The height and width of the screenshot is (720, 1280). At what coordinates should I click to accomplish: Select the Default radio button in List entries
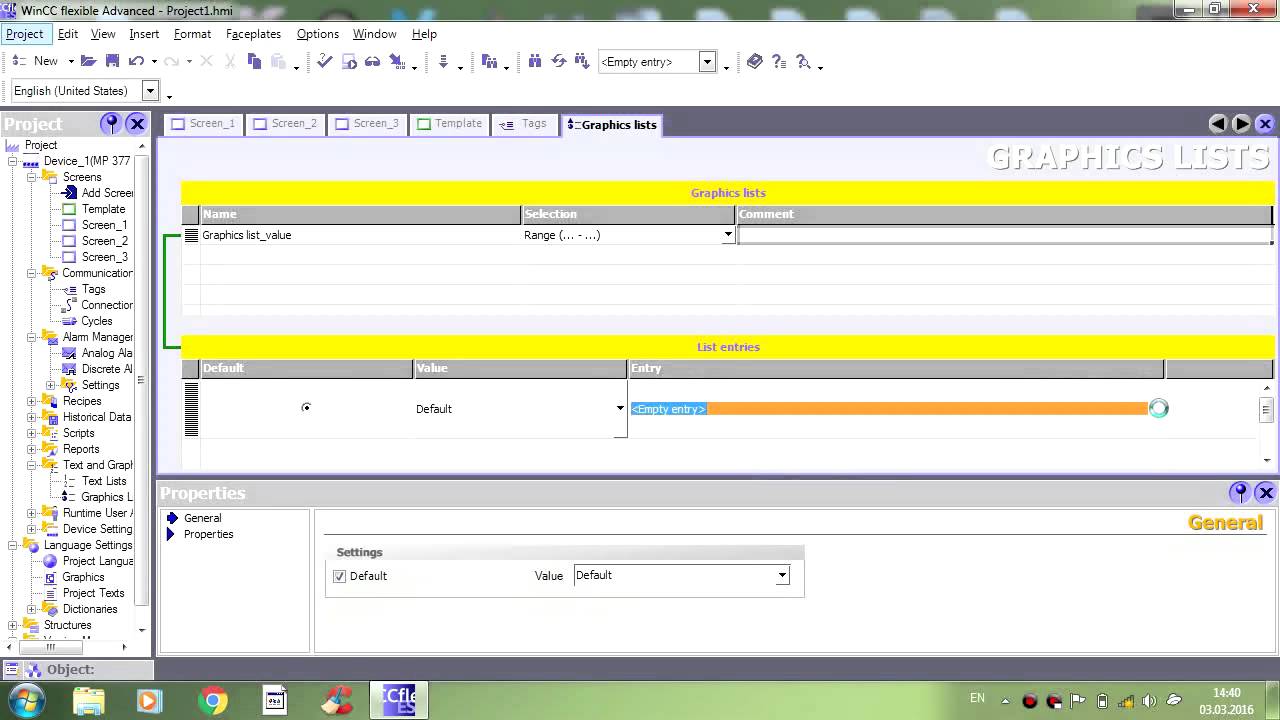point(306,408)
